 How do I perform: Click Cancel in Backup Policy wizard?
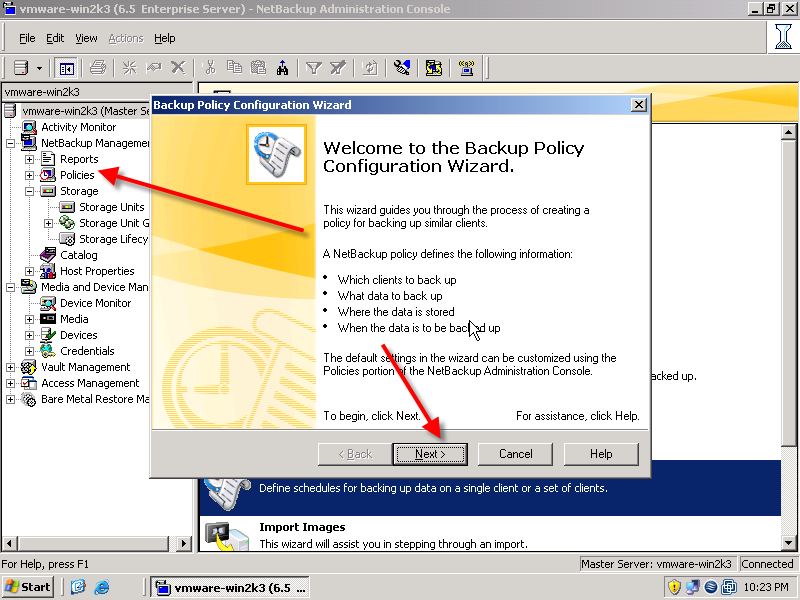[x=515, y=454]
